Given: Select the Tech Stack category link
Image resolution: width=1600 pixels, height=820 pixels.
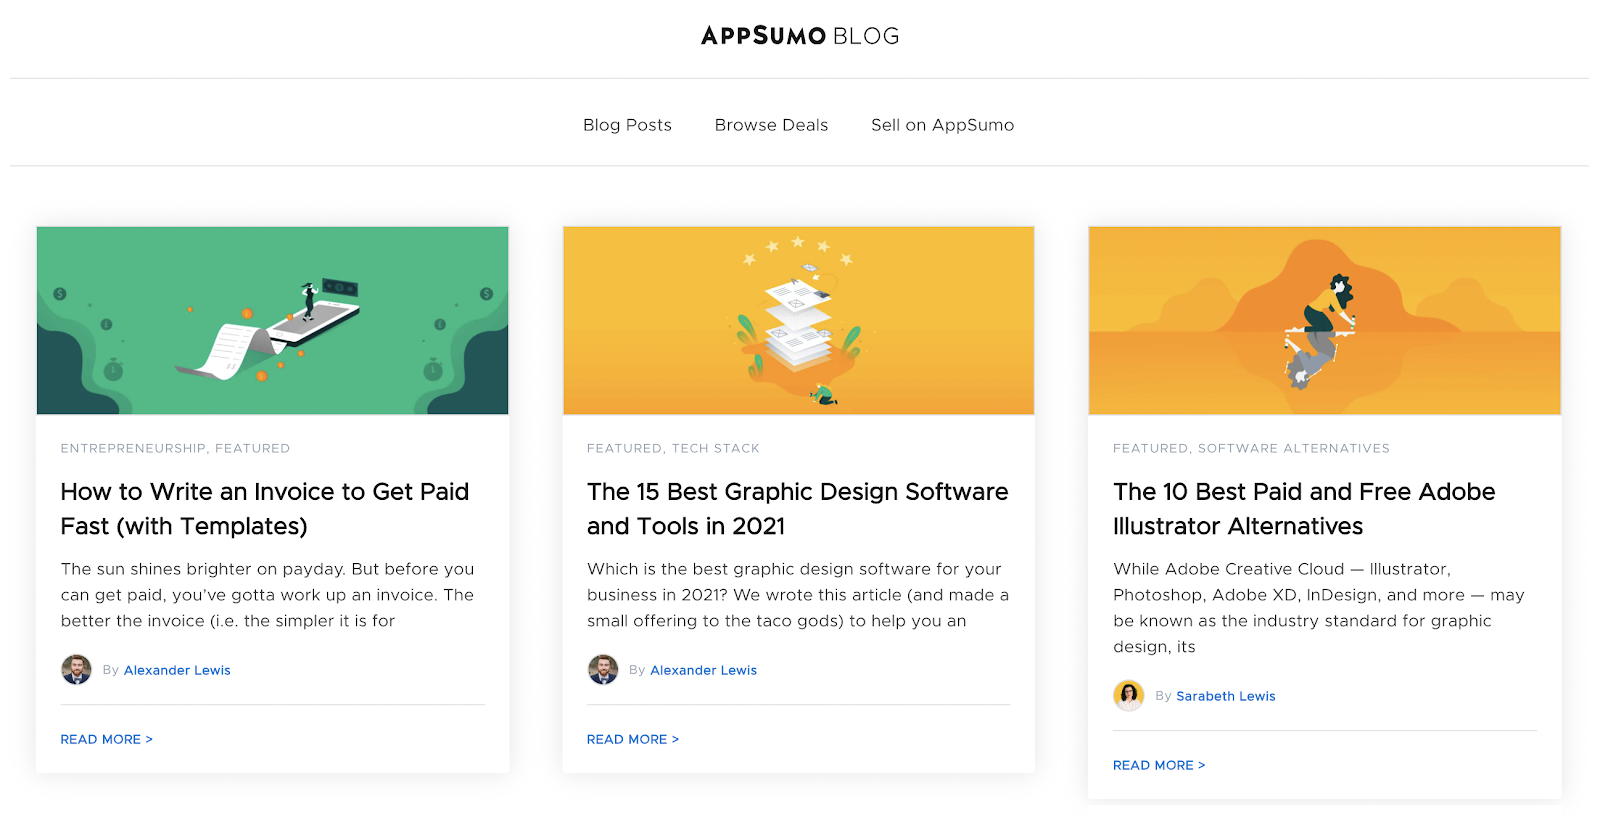Looking at the screenshot, I should point(716,448).
